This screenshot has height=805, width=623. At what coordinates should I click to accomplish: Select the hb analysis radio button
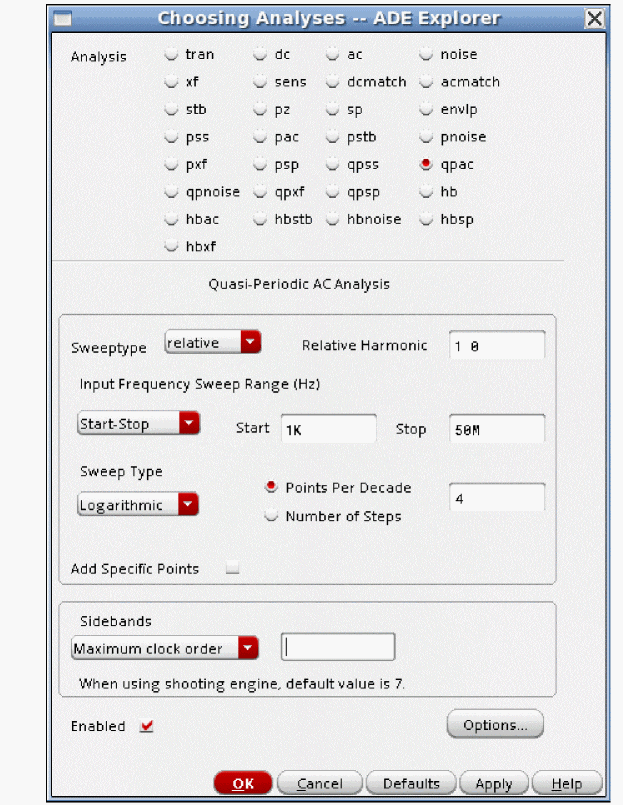[426, 192]
